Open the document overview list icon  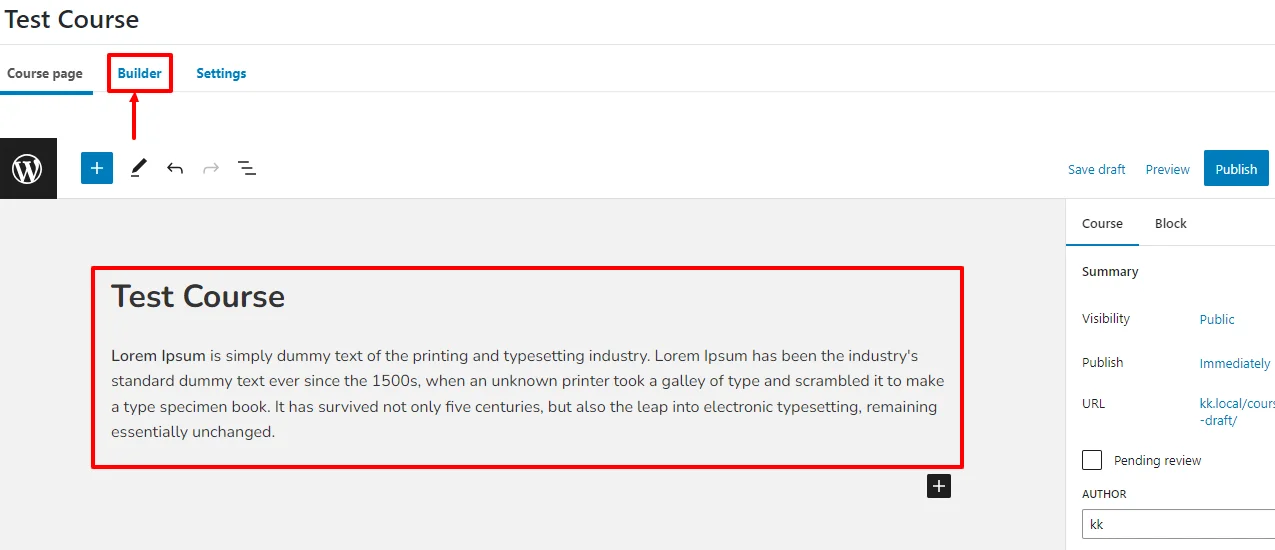(247, 168)
